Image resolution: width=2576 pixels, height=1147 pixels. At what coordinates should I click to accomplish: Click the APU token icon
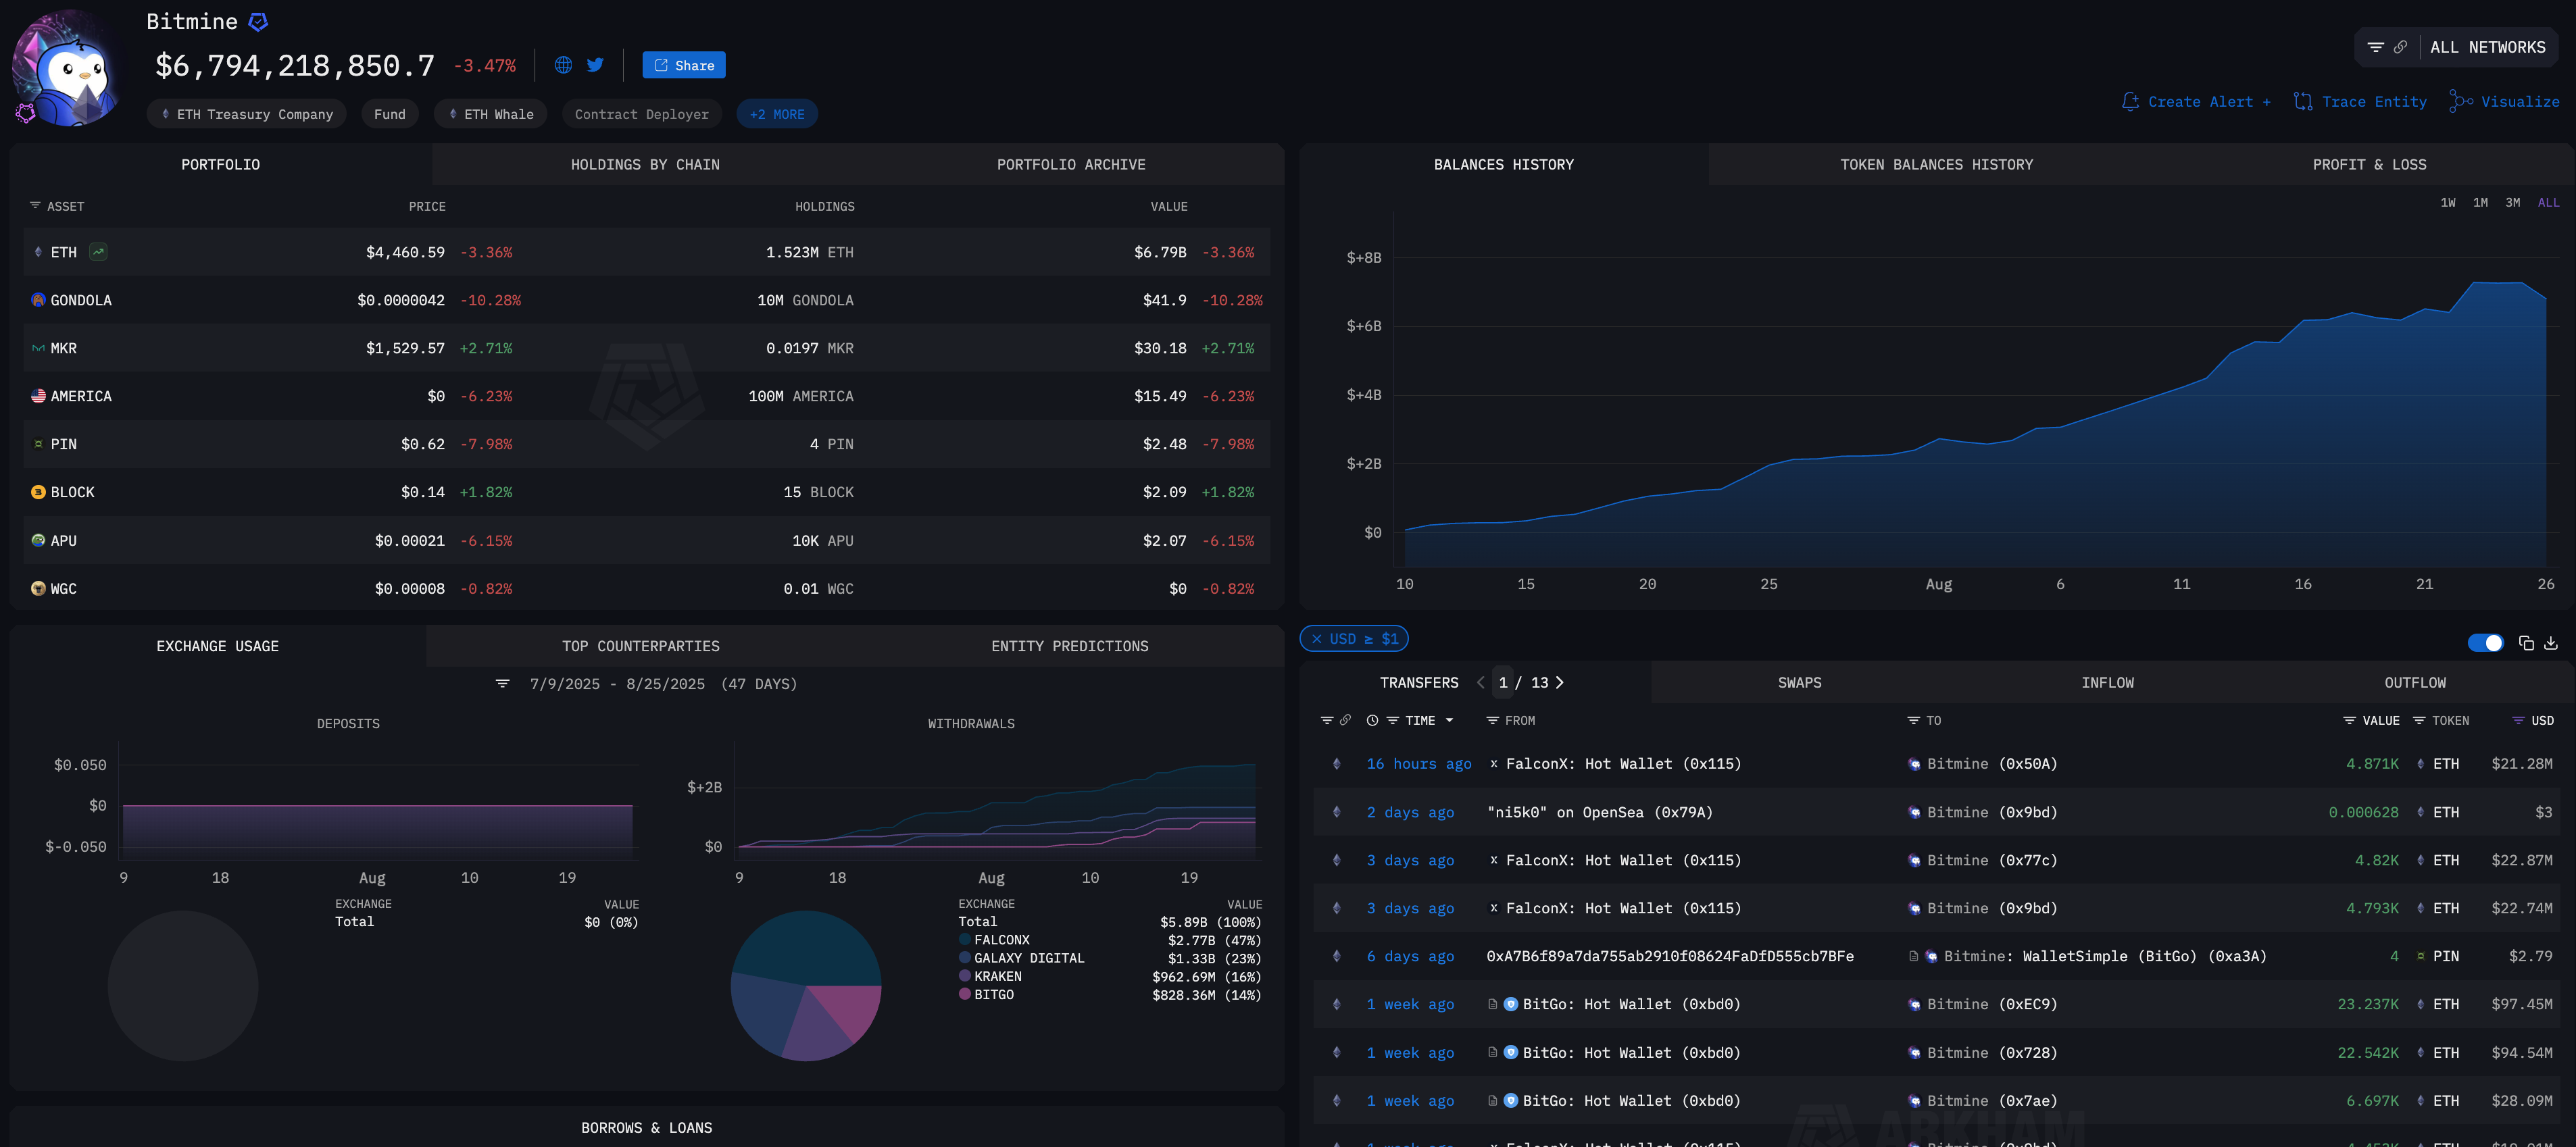[x=38, y=540]
